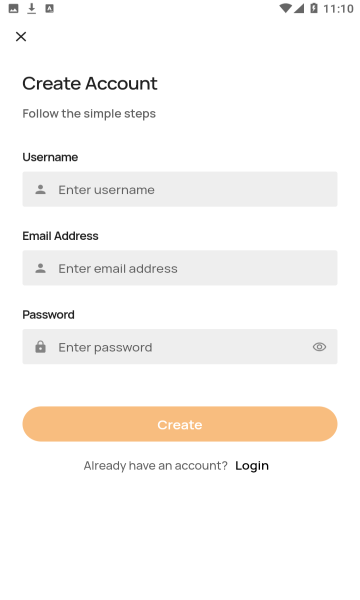Click the Email Address label
Viewport: 360px width, 600px height.
pyautogui.click(x=60, y=236)
